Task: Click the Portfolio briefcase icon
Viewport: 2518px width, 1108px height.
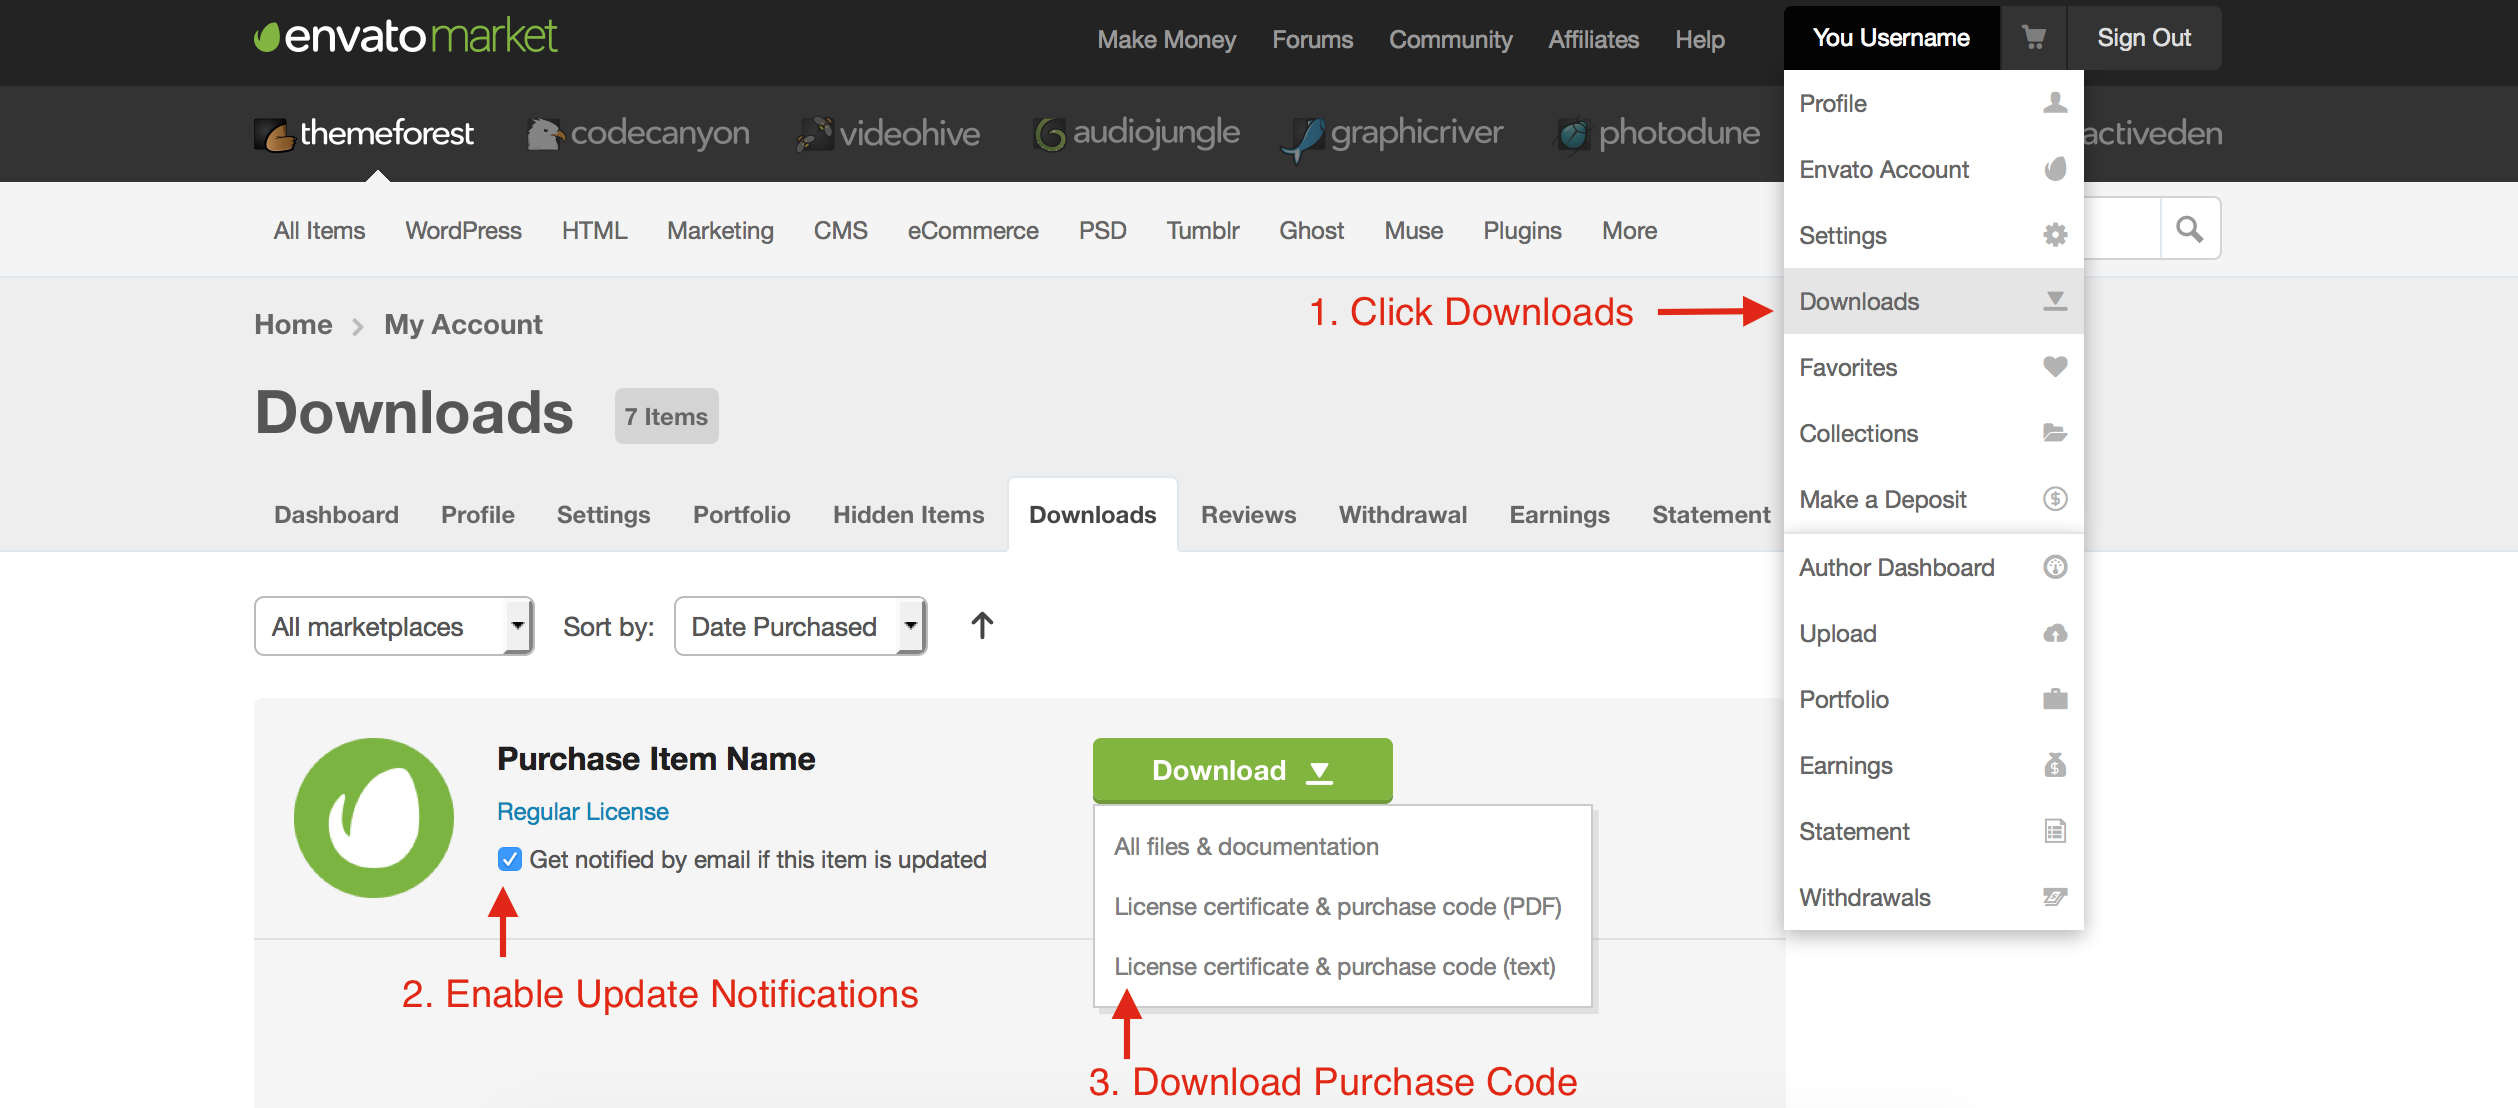Action: [2055, 699]
